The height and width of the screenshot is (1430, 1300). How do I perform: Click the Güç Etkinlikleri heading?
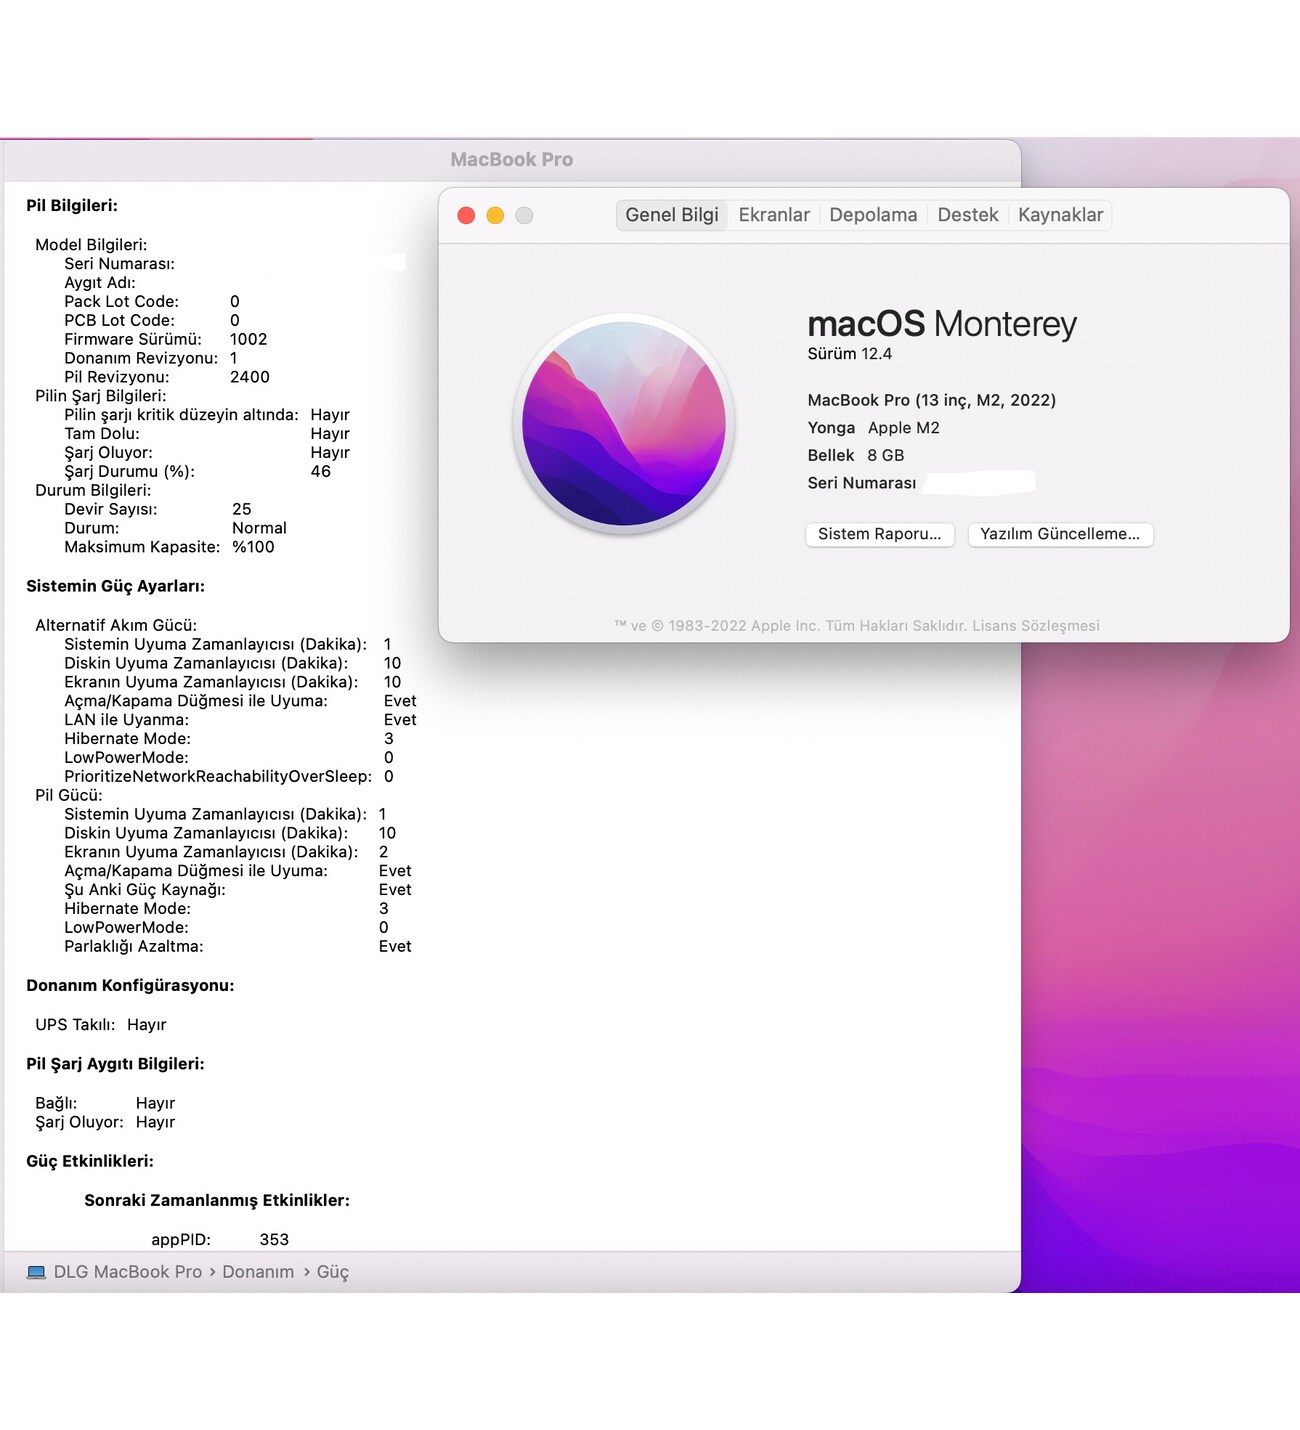(90, 1162)
